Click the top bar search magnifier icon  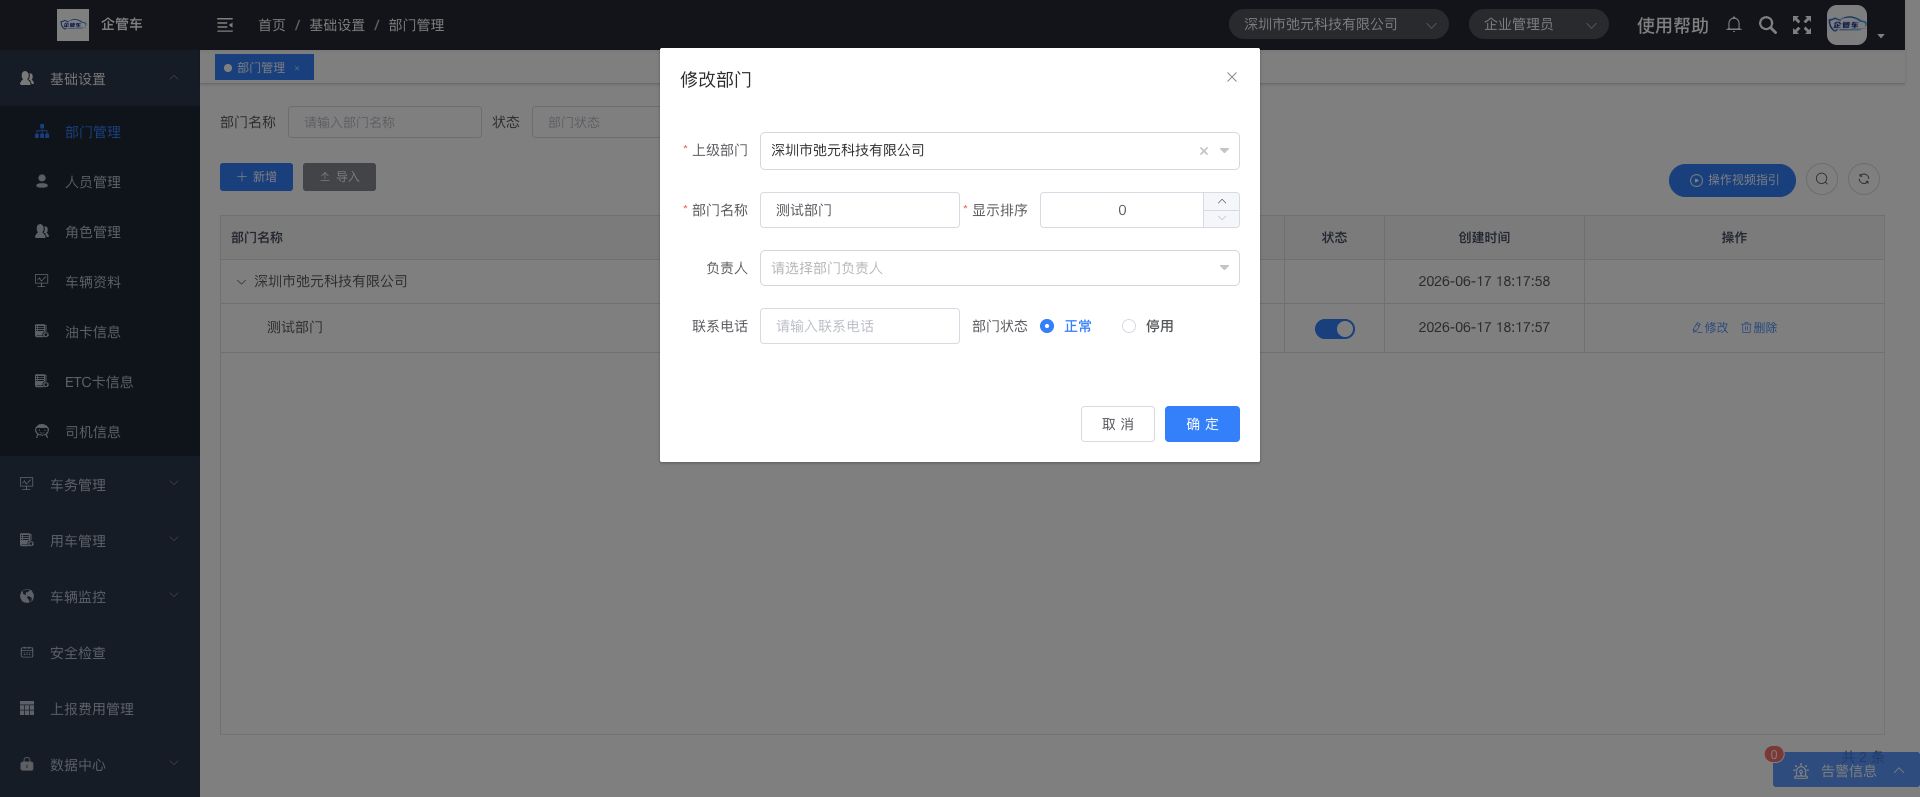(1768, 25)
